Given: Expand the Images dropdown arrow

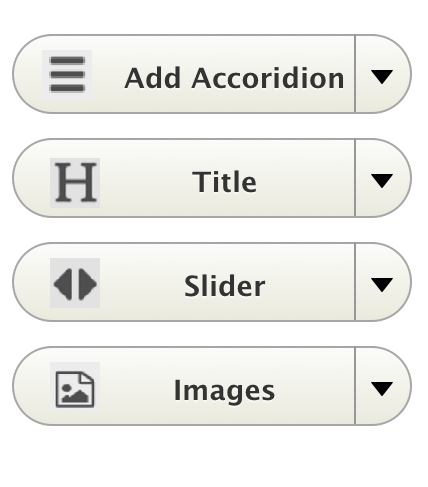Looking at the screenshot, I should [x=382, y=388].
